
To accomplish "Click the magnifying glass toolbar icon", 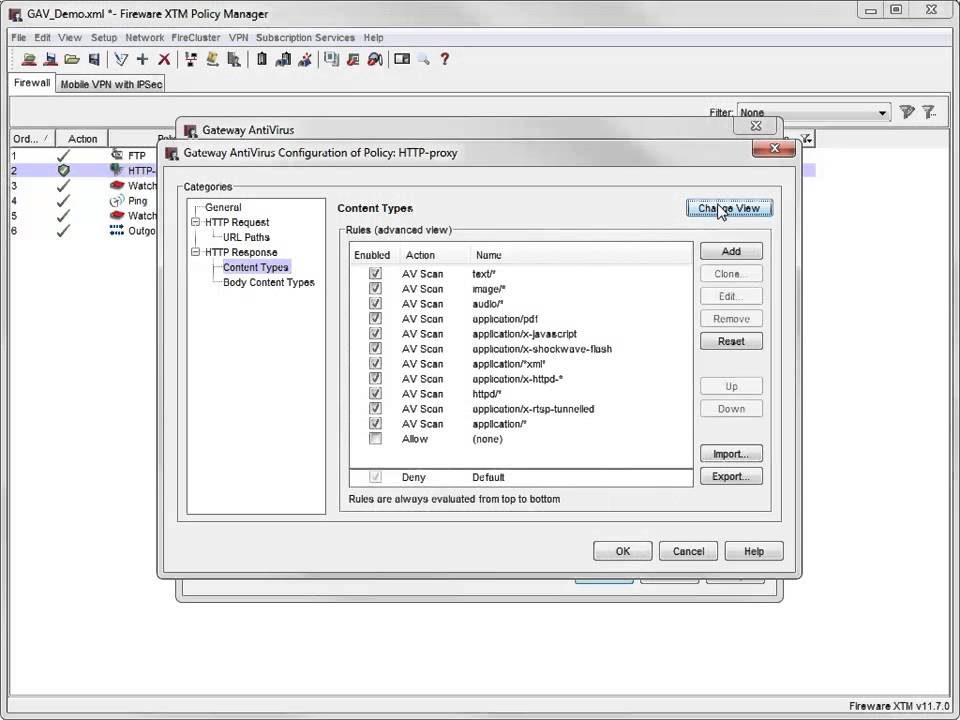I will [x=423, y=59].
